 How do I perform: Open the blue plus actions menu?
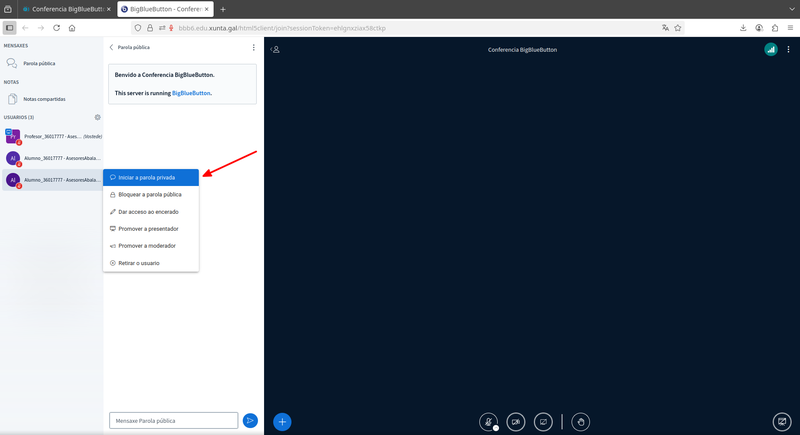[x=283, y=422]
